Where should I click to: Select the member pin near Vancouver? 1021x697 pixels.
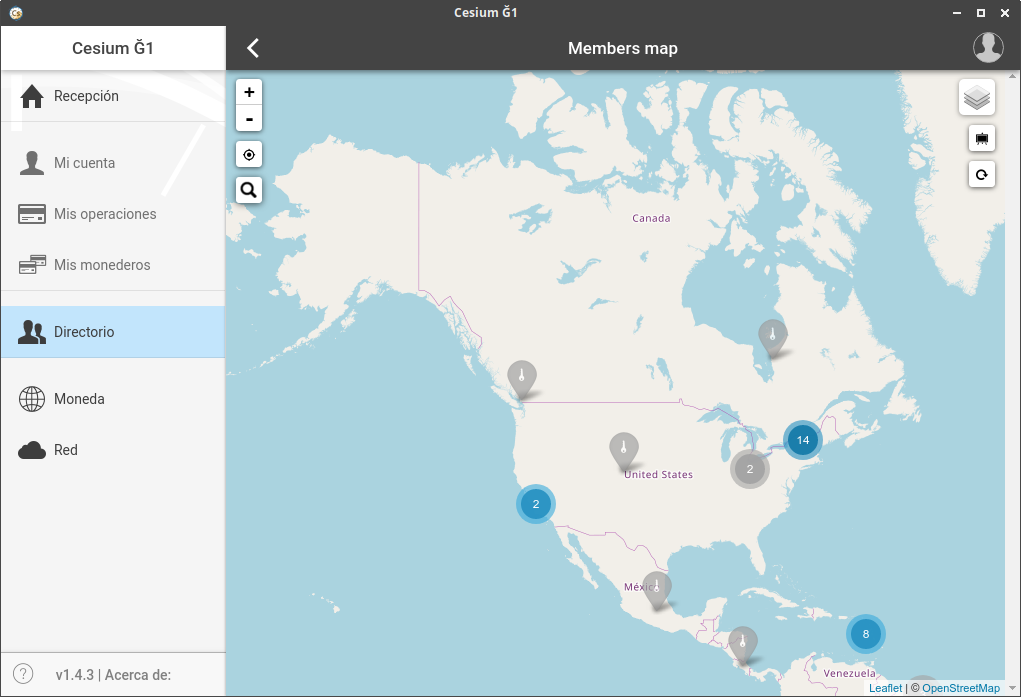(522, 378)
